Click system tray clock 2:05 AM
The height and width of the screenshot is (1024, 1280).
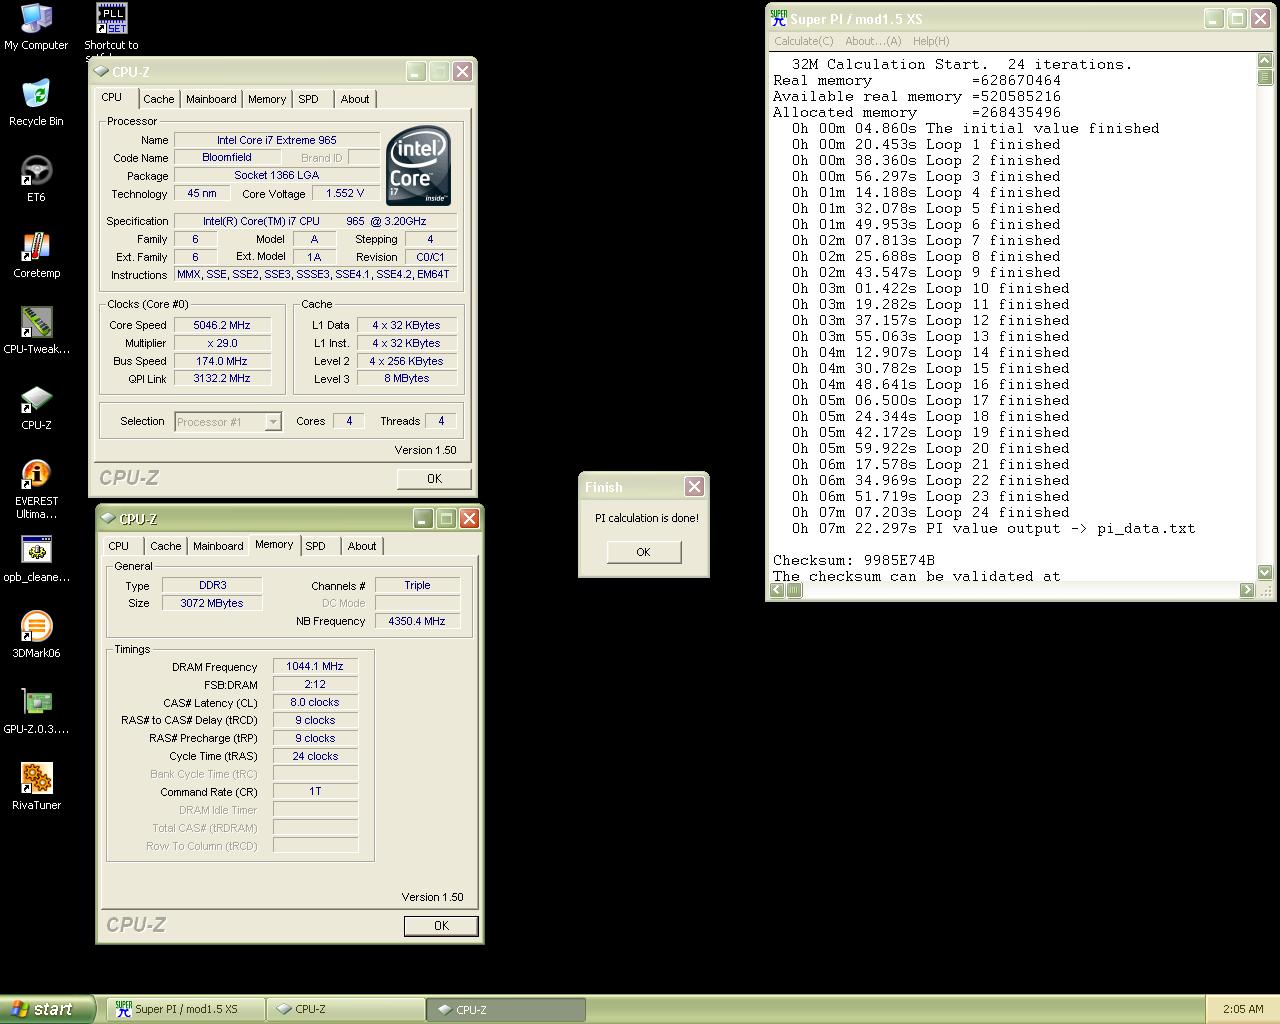click(1243, 1009)
